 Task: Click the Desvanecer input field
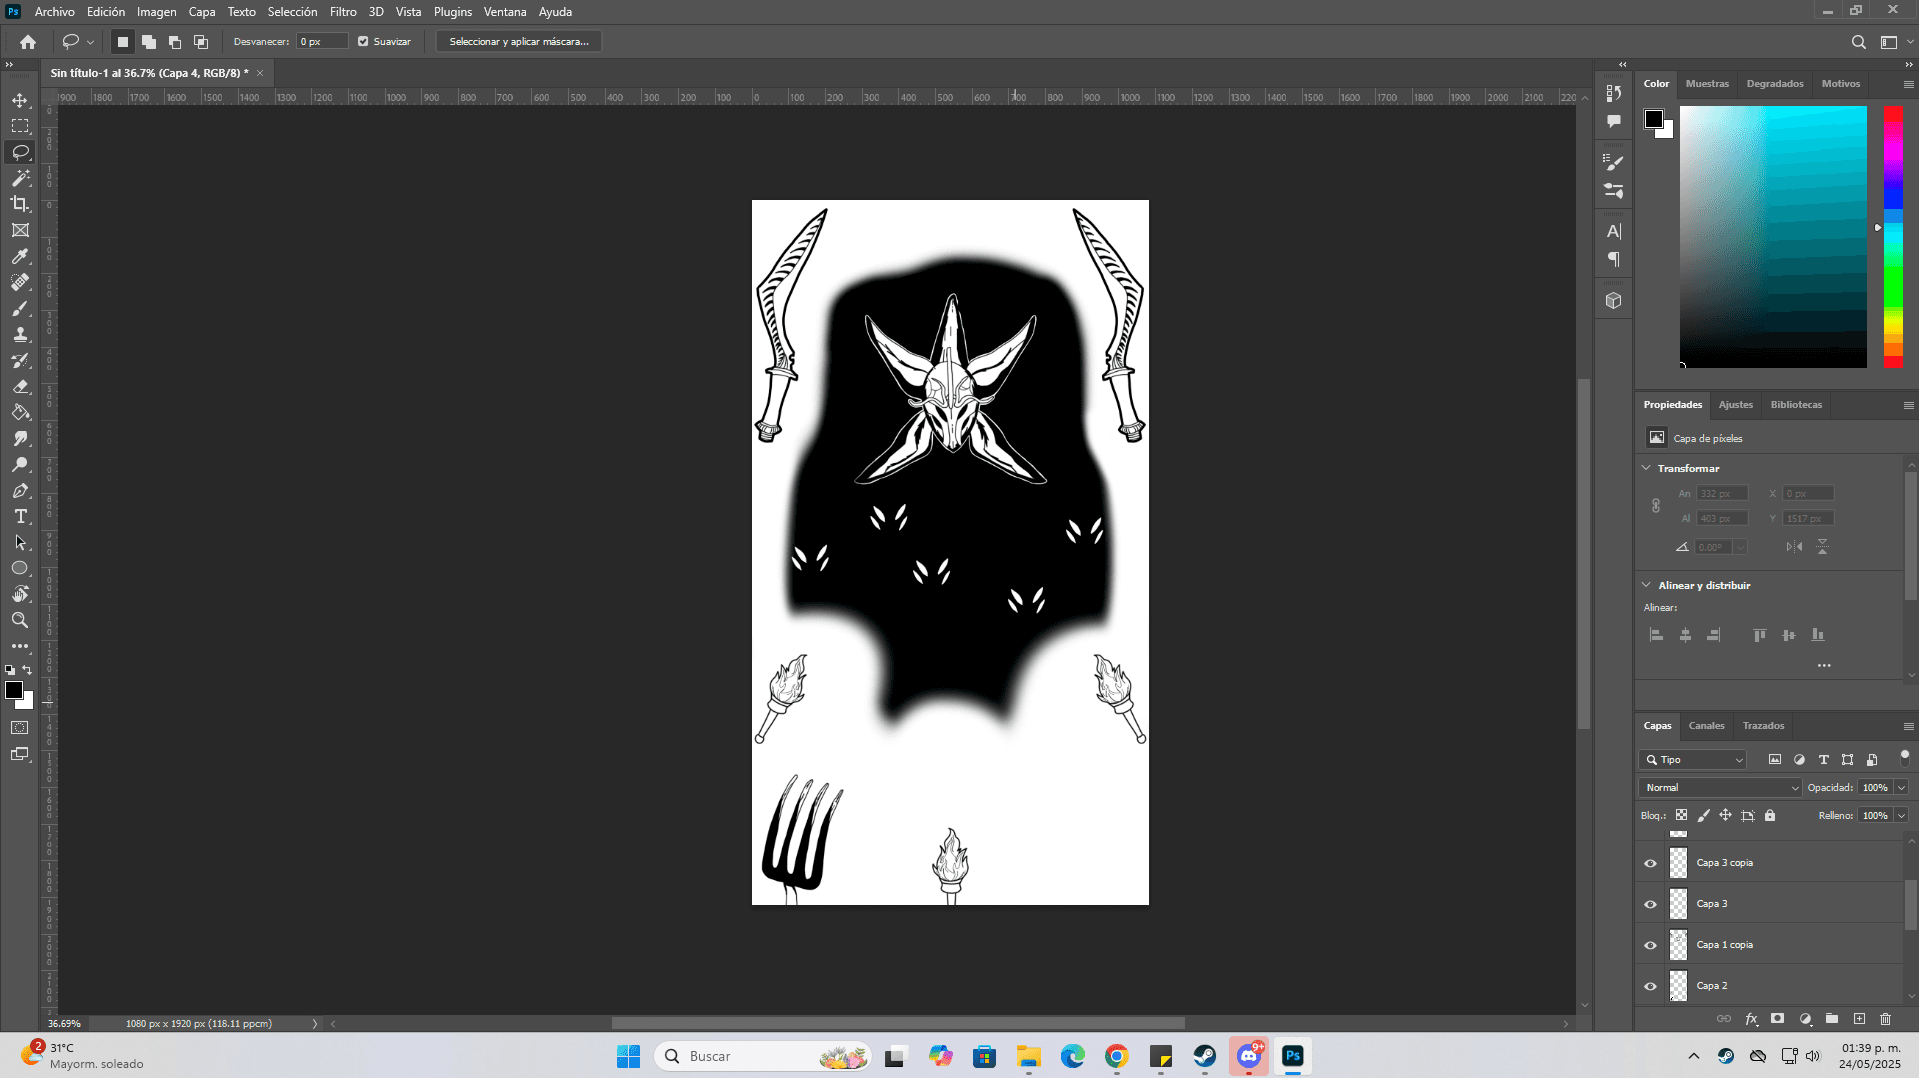point(322,42)
